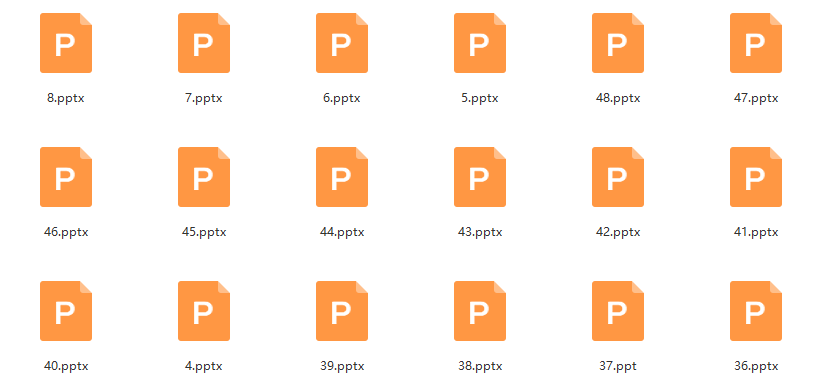Screen dimensions: 820x390
Task: Select the 47.pptx file icon
Action: [x=756, y=43]
